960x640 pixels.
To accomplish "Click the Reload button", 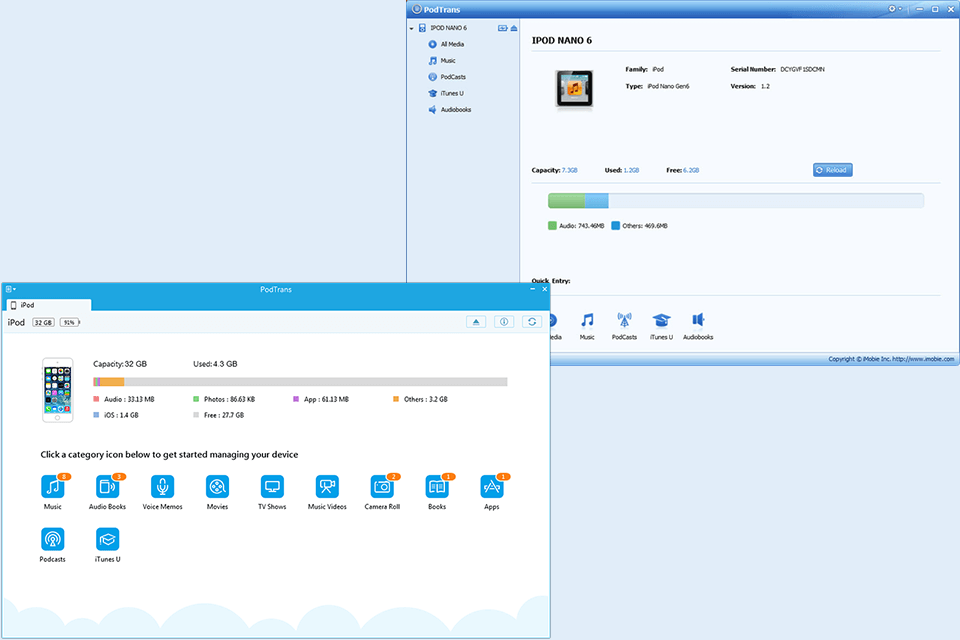I will [x=833, y=170].
